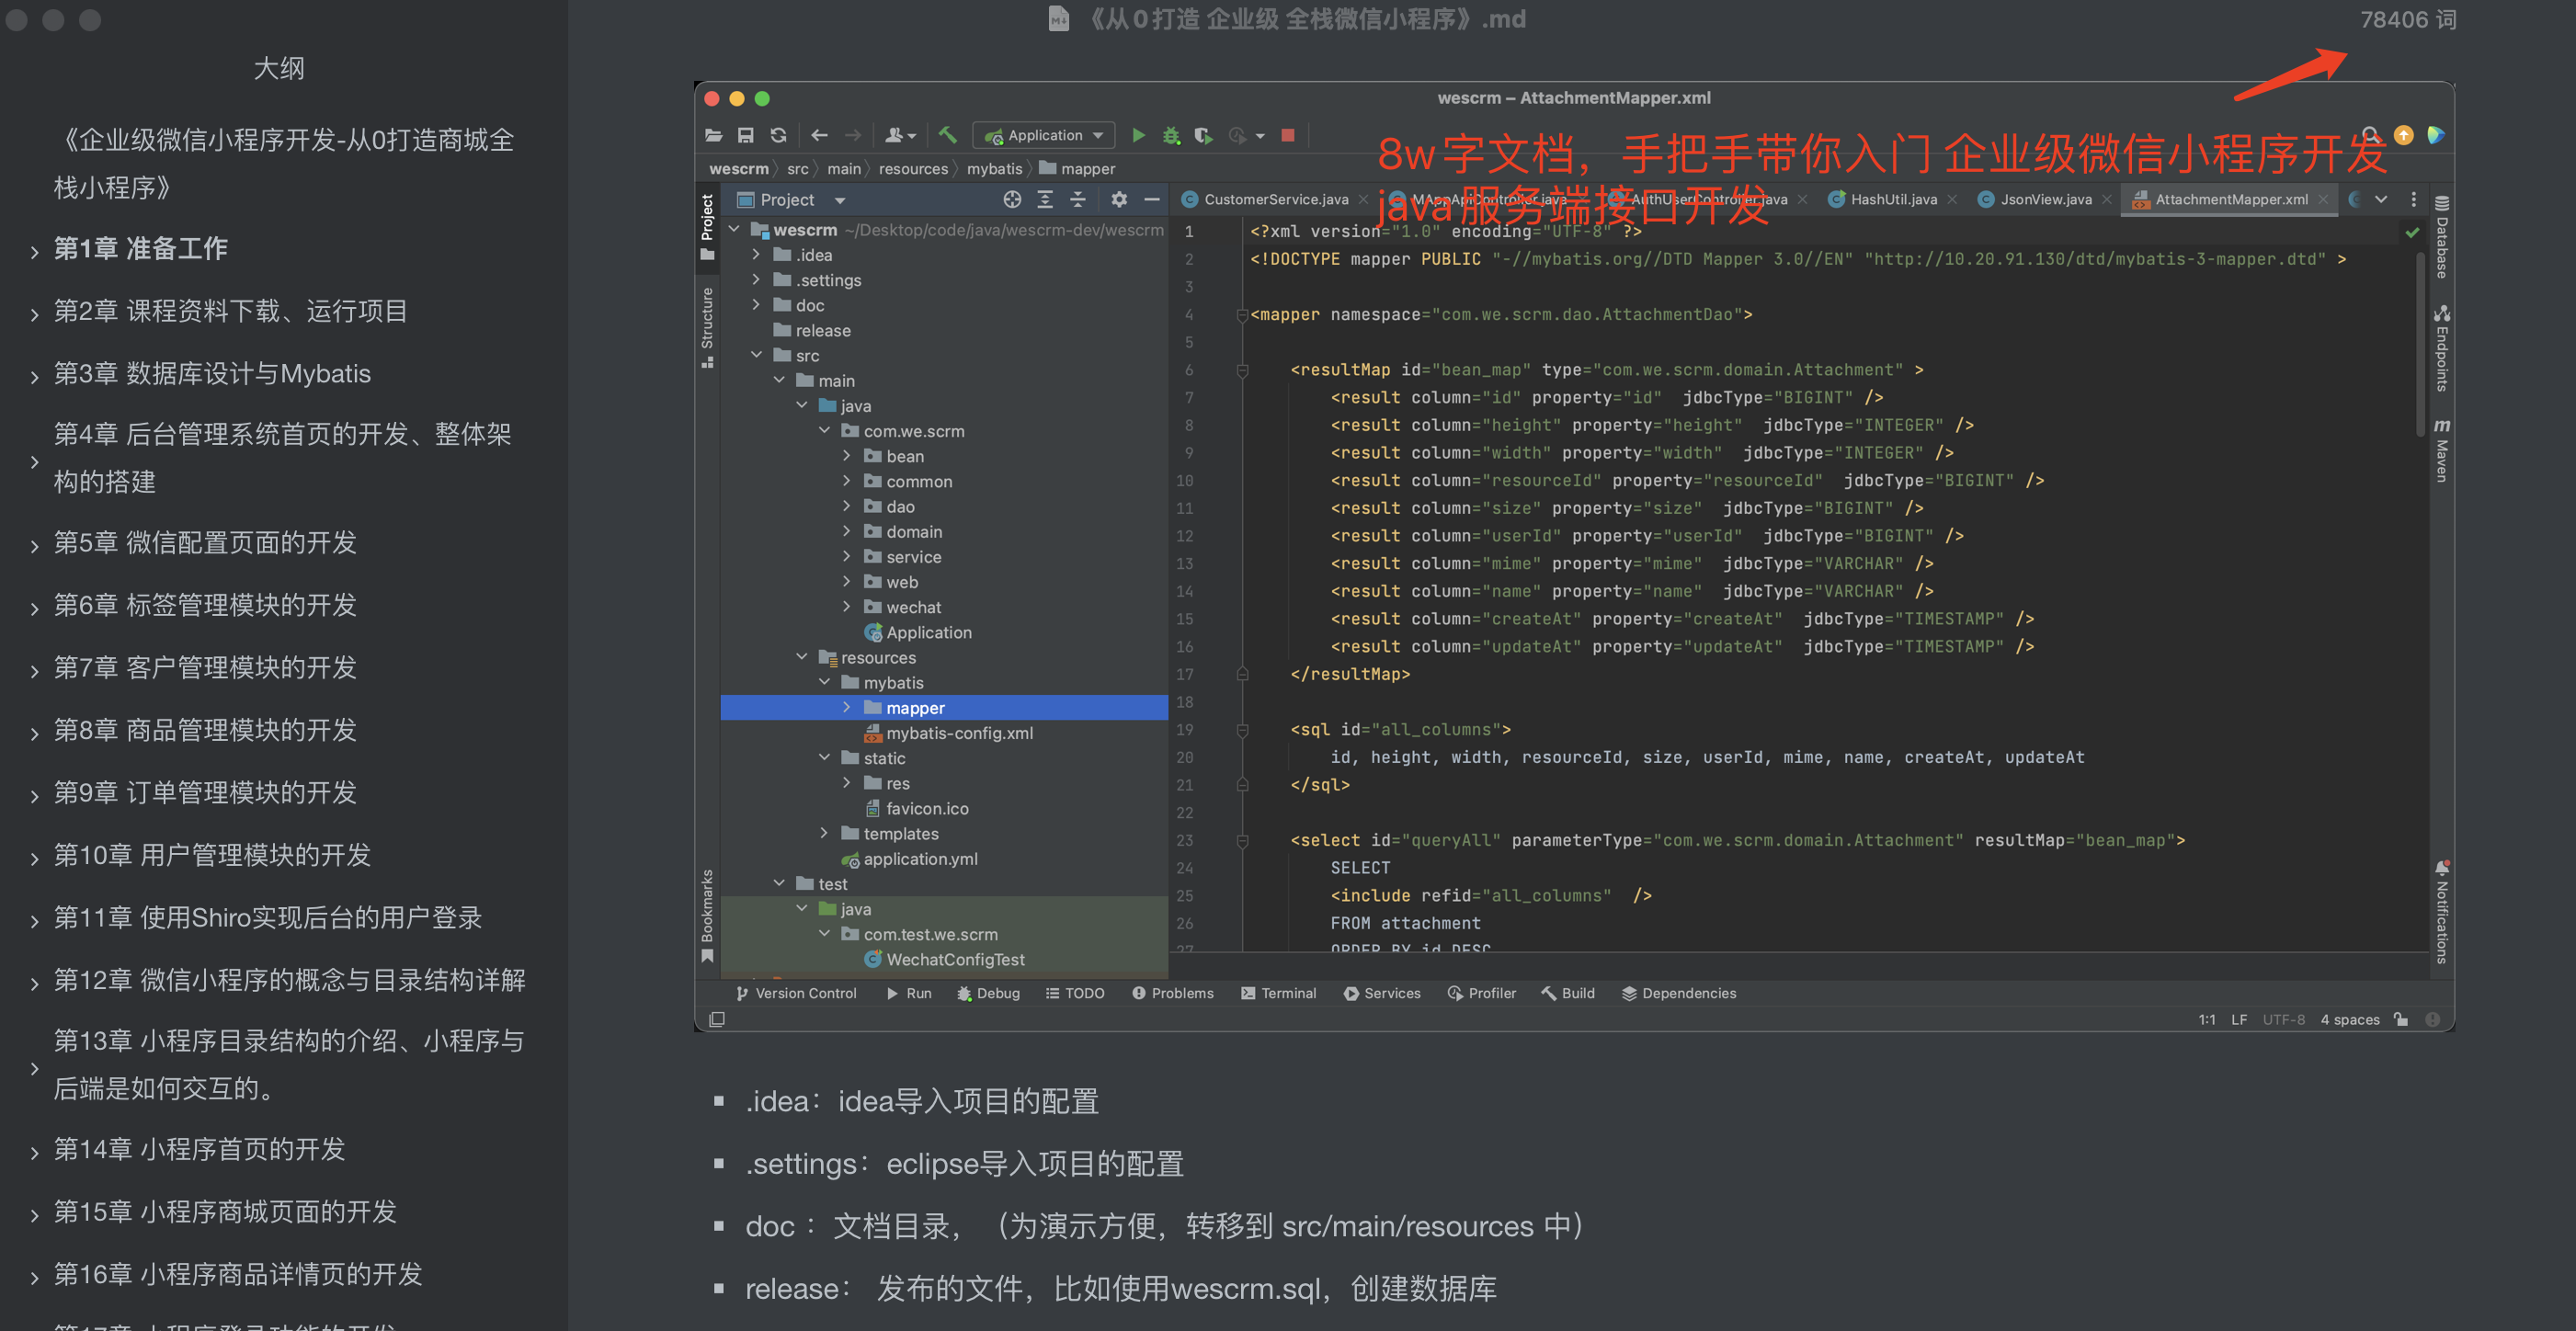The height and width of the screenshot is (1331, 2576).
Task: Expand the .idea folder in tree
Action: (756, 254)
